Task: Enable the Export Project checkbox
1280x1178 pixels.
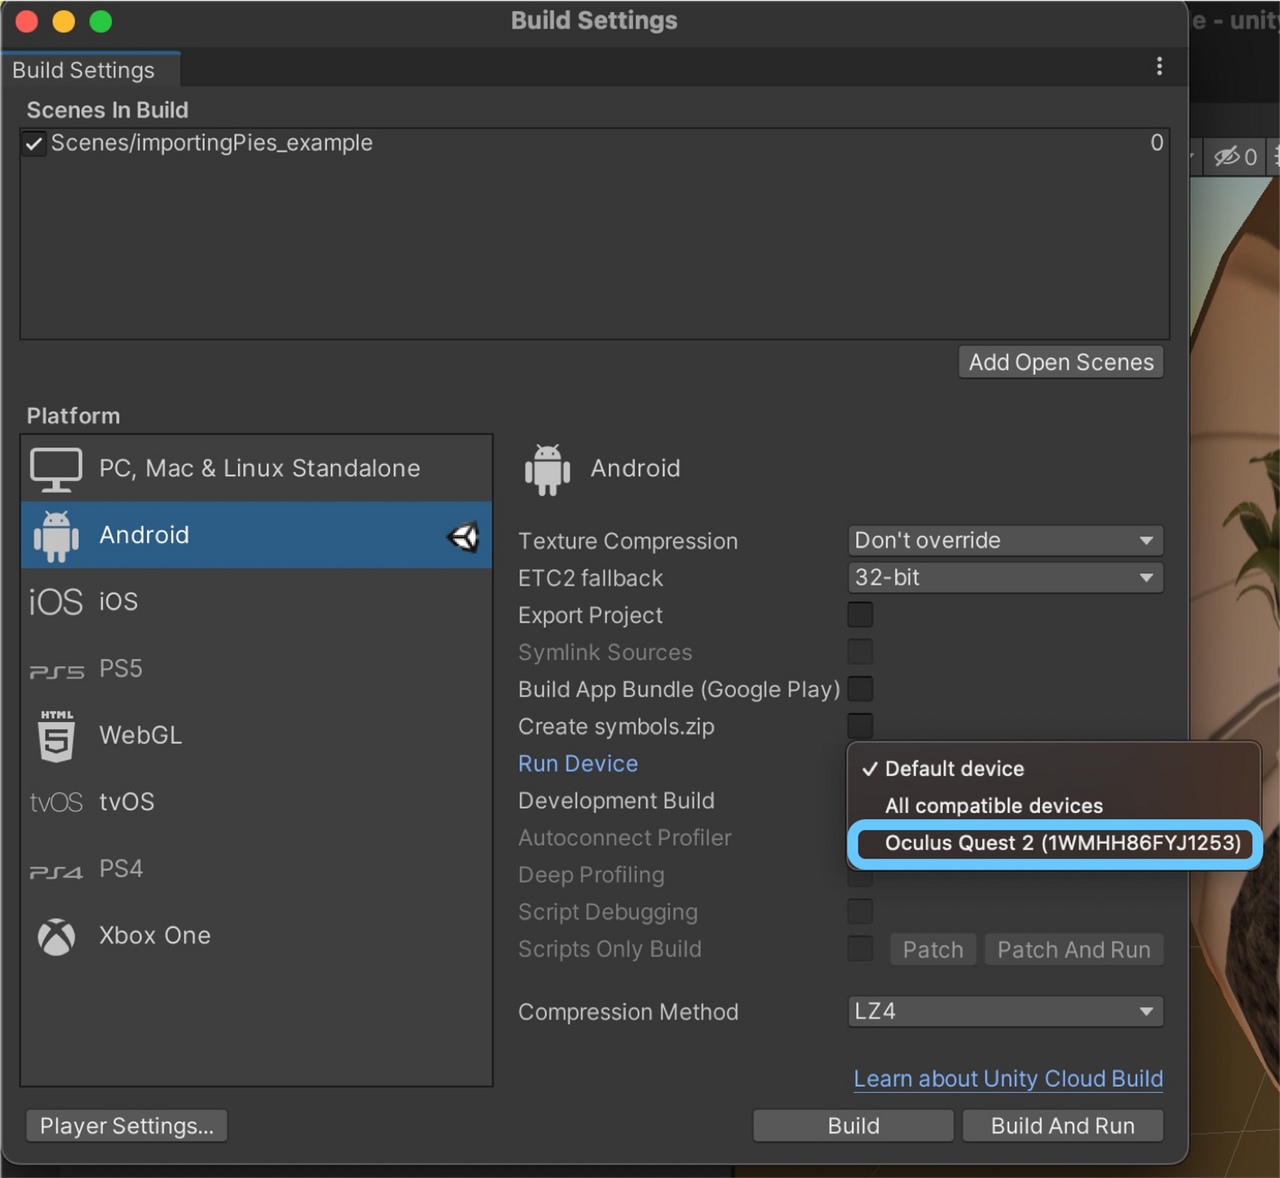Action: tap(860, 615)
